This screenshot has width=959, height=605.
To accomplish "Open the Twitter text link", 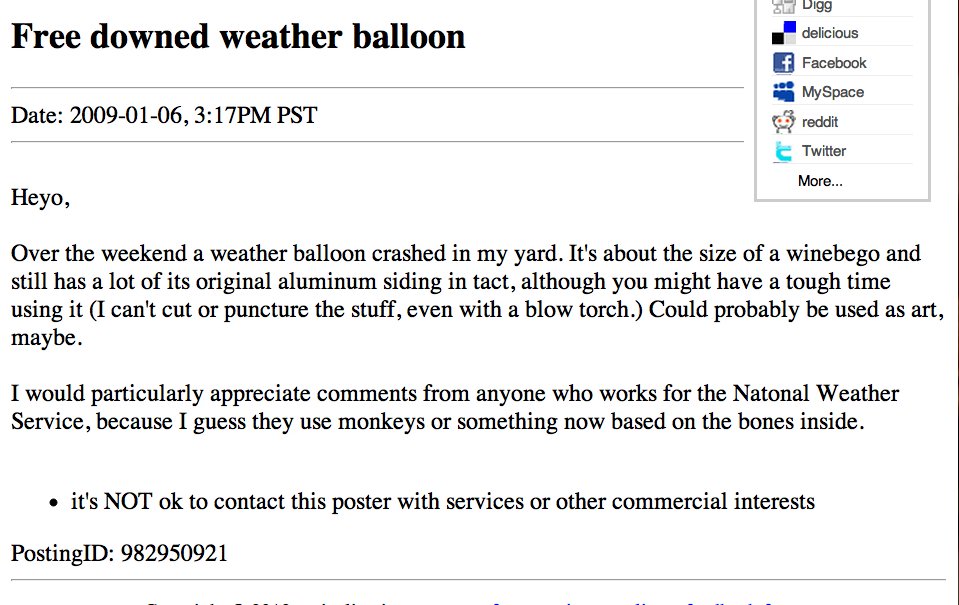I will click(x=824, y=151).
